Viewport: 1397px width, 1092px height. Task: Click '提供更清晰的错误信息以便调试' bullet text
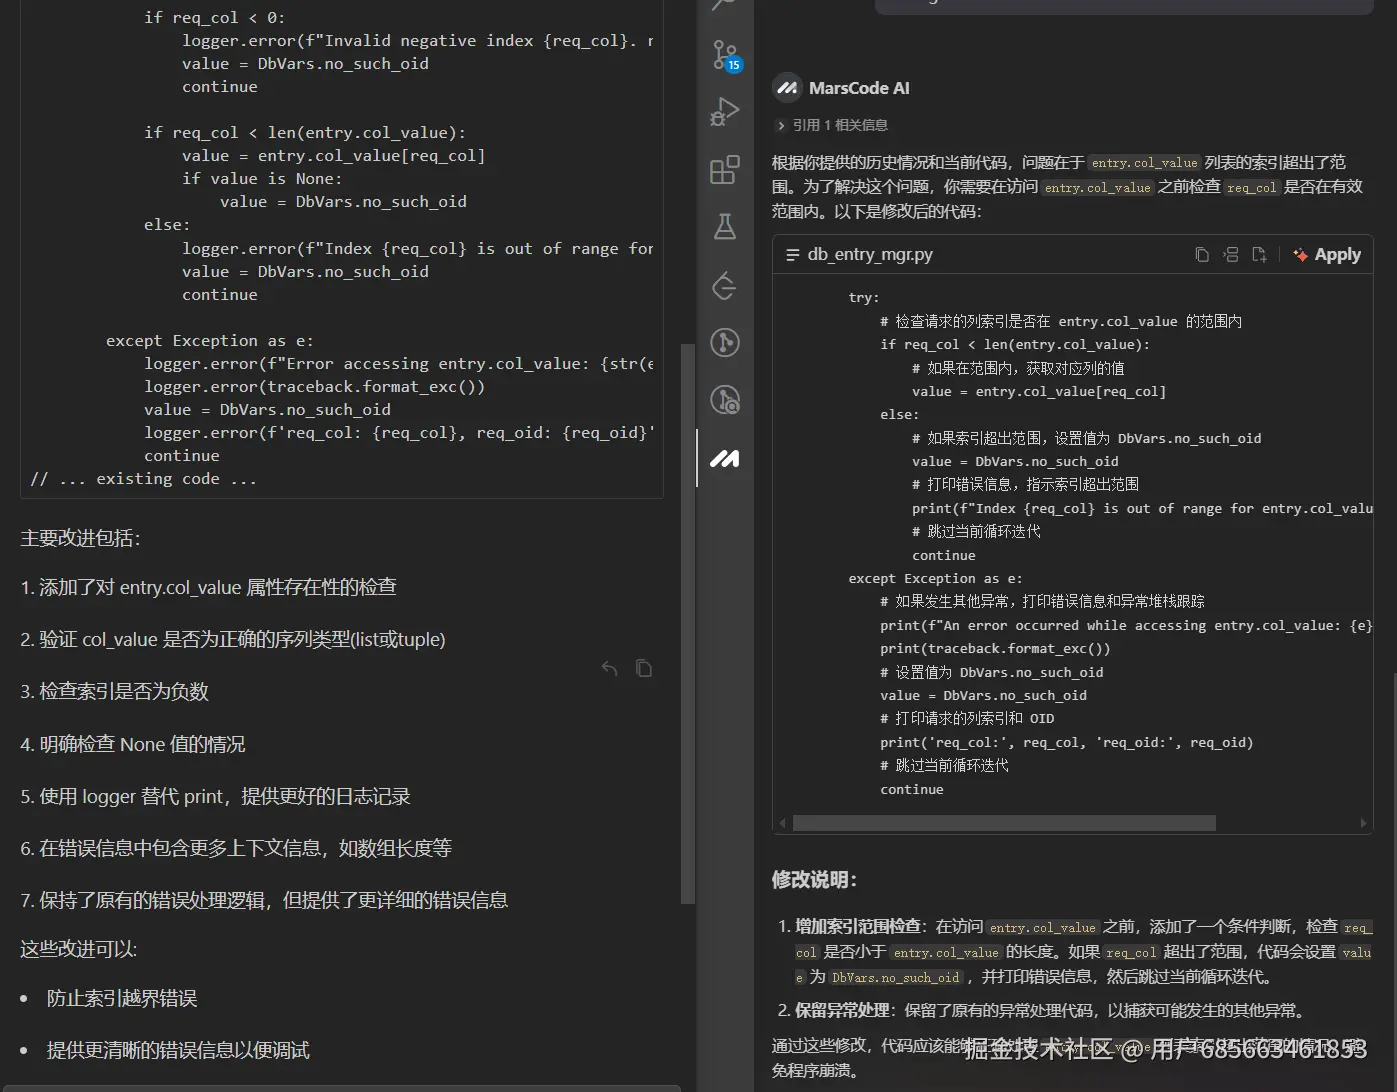click(x=178, y=1050)
